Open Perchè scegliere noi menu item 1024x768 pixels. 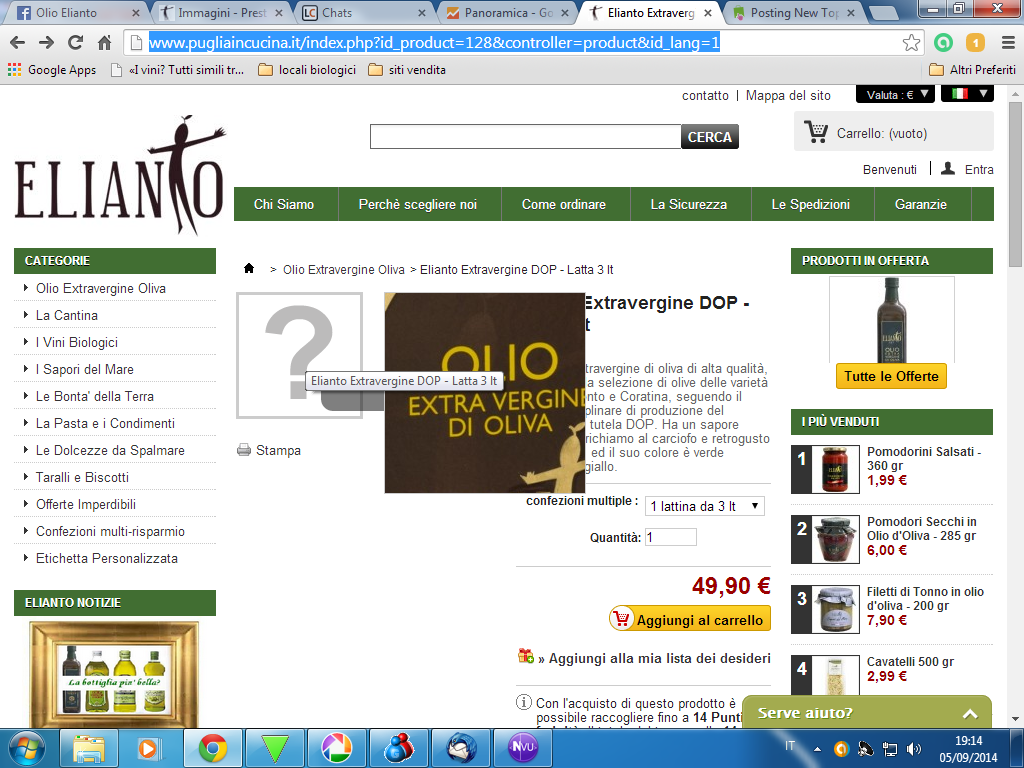coord(418,204)
